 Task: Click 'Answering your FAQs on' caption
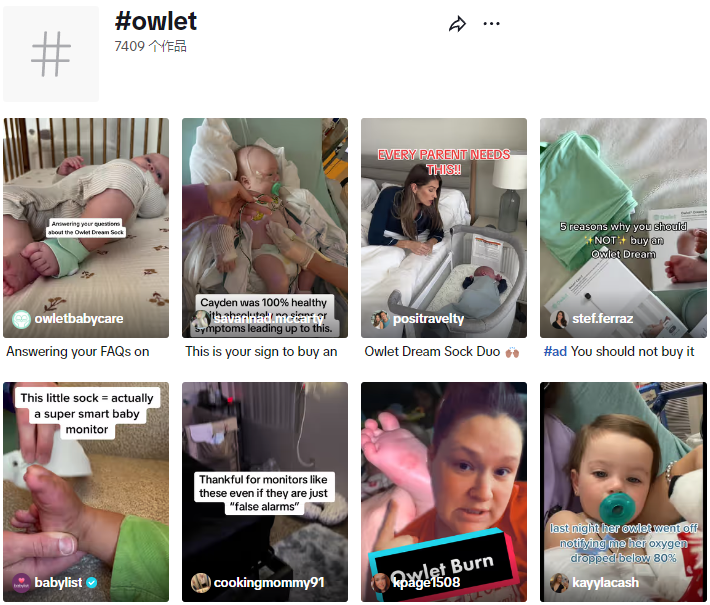click(x=78, y=352)
